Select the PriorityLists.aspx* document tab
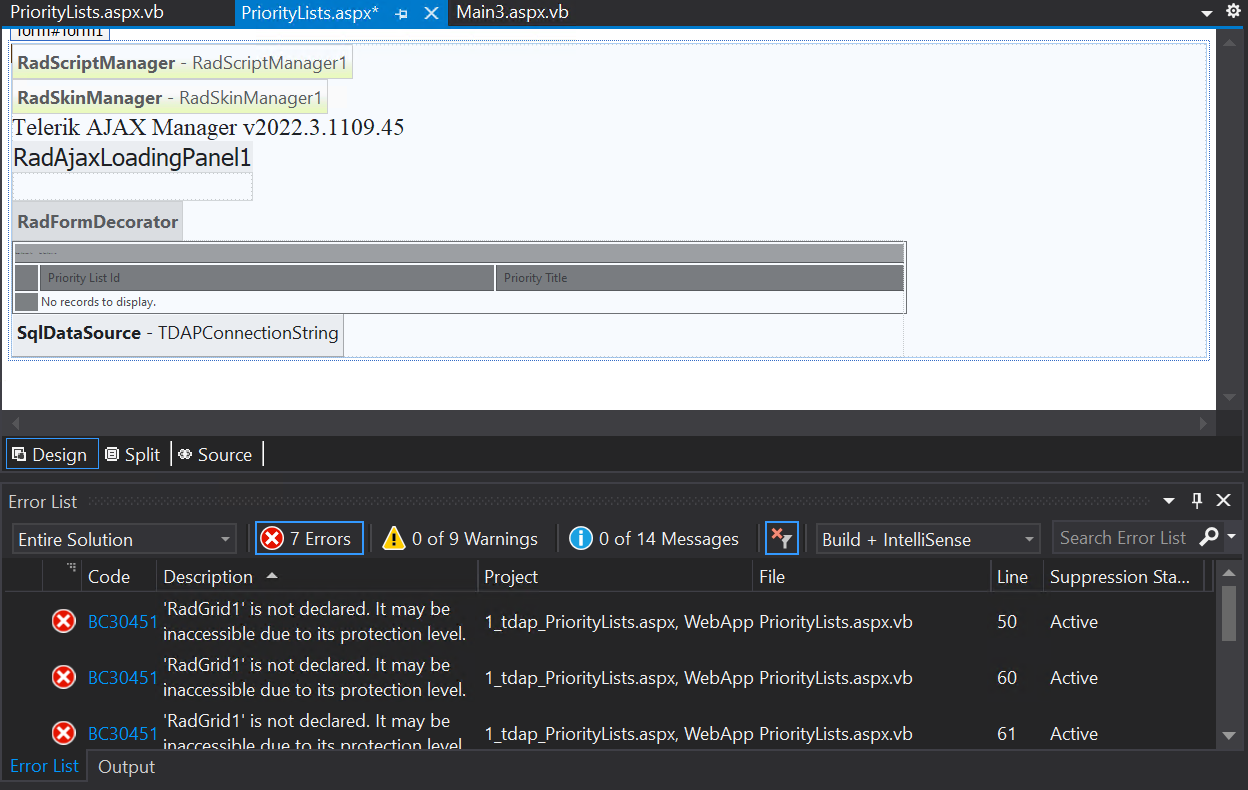This screenshot has height=790, width=1248. click(310, 13)
